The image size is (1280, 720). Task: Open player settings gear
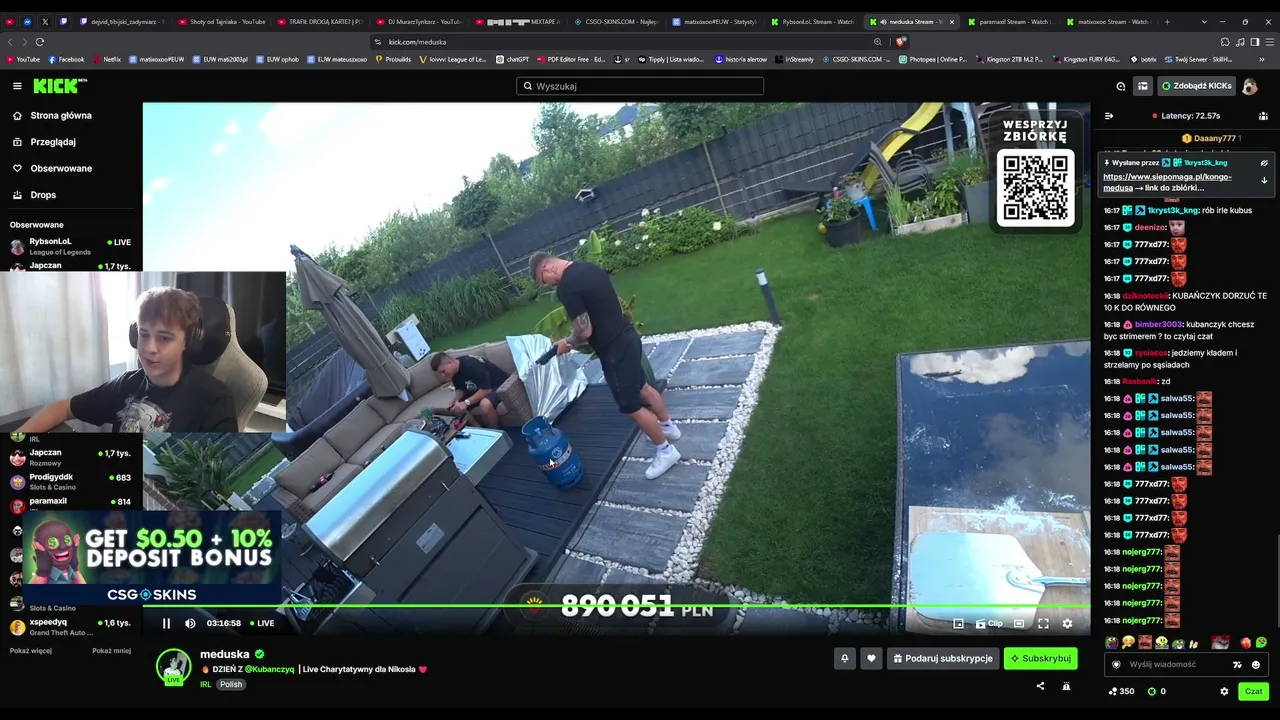[x=1067, y=623]
